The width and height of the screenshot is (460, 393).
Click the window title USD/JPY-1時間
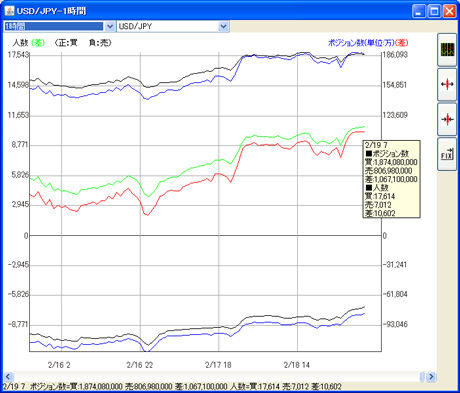tap(51, 11)
